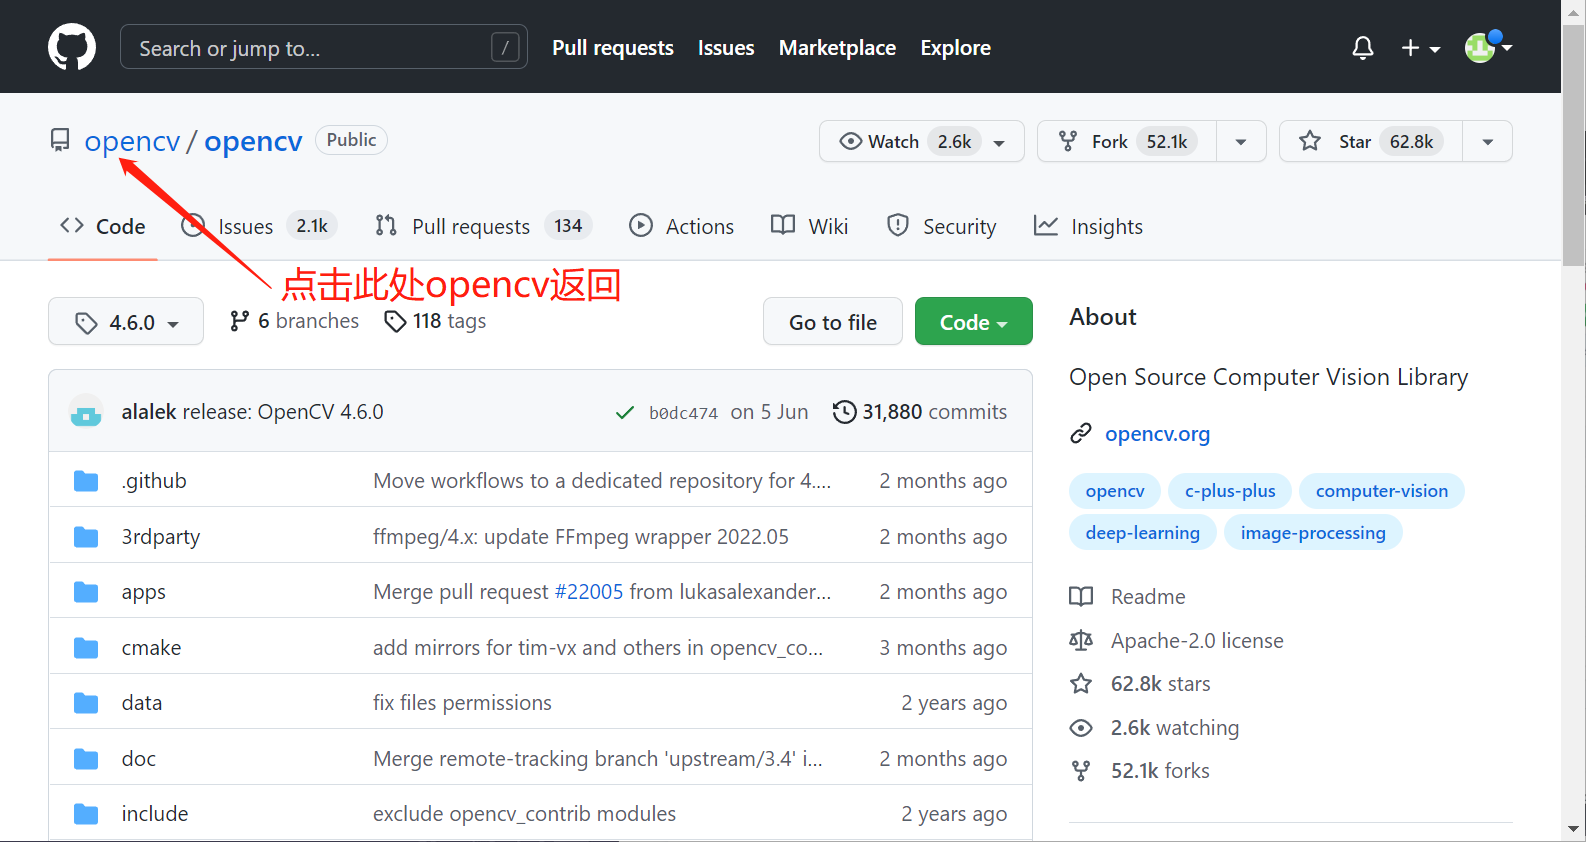Click the alalek author name
The height and width of the screenshot is (842, 1586).
(x=149, y=412)
